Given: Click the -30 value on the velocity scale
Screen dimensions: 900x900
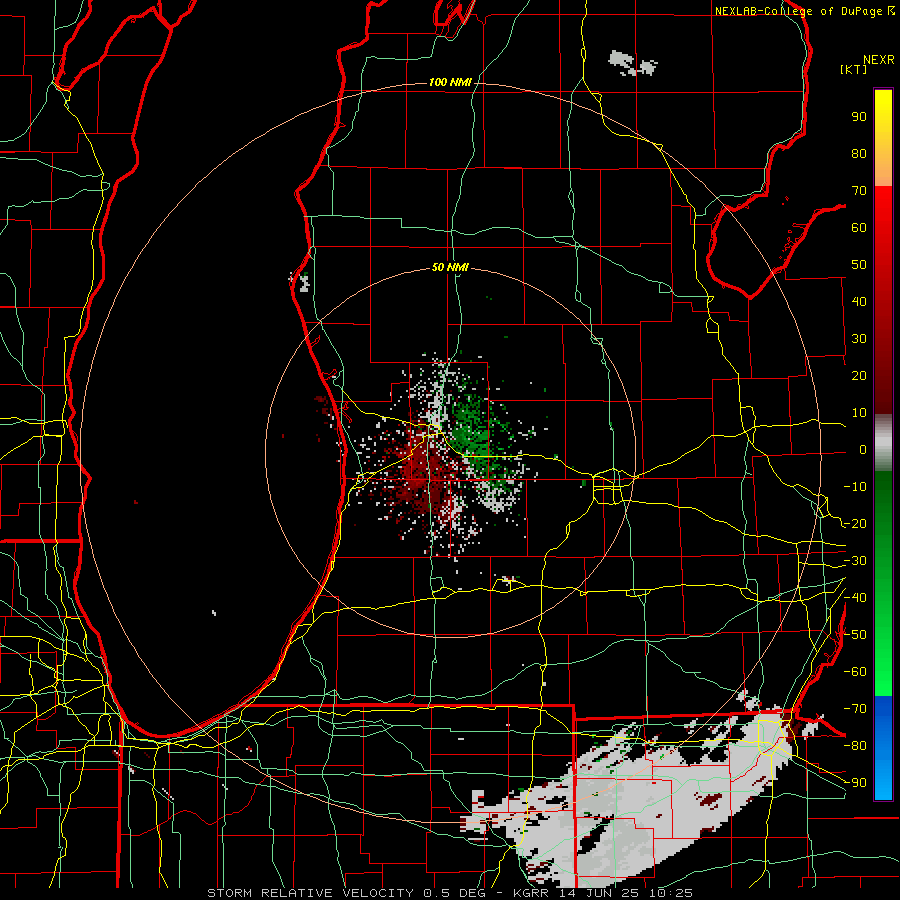Looking at the screenshot, I should (855, 561).
